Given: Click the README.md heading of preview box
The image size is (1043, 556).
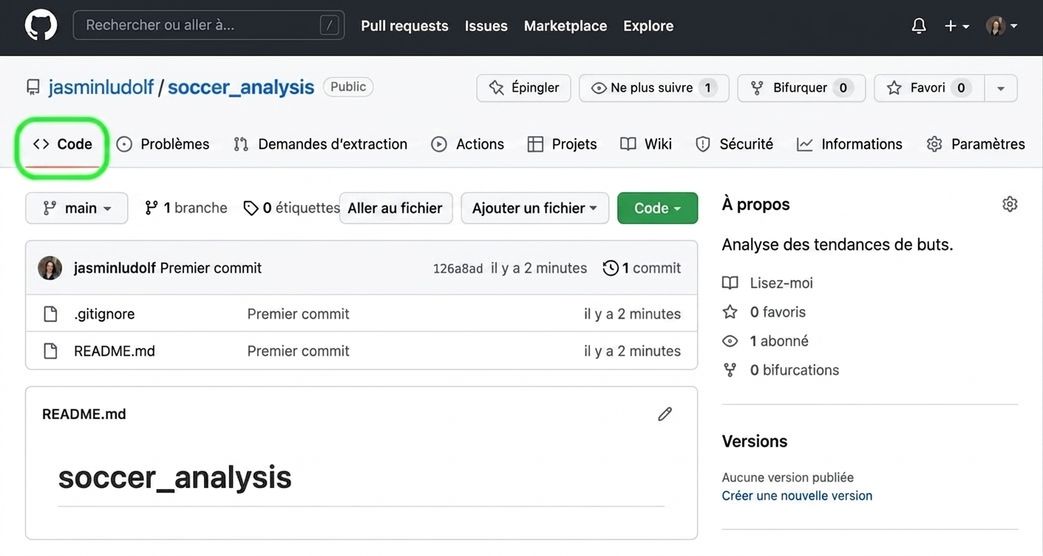Looking at the screenshot, I should click(x=84, y=414).
